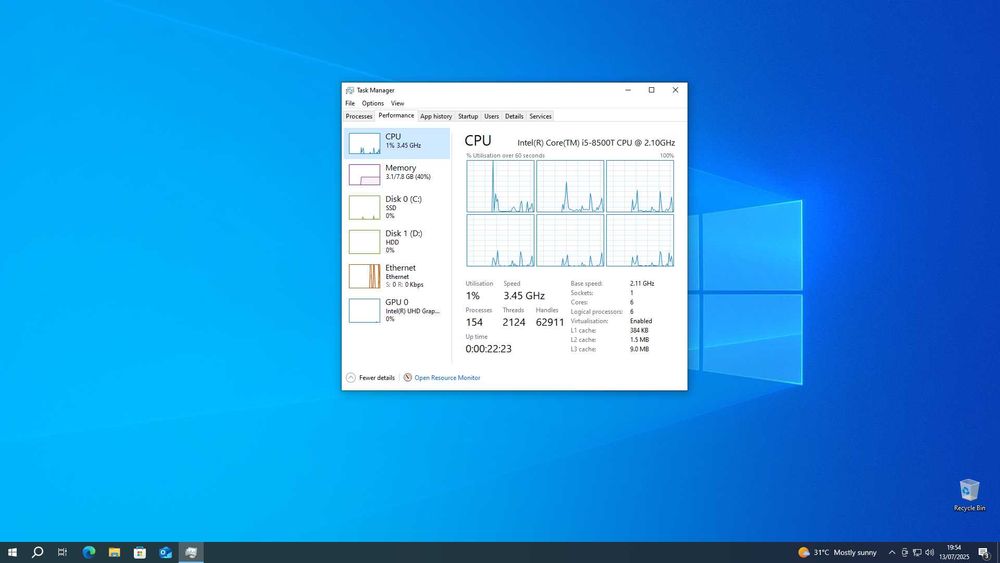
Task: Select Disk 1 (D:) HDD entry
Action: (397, 242)
